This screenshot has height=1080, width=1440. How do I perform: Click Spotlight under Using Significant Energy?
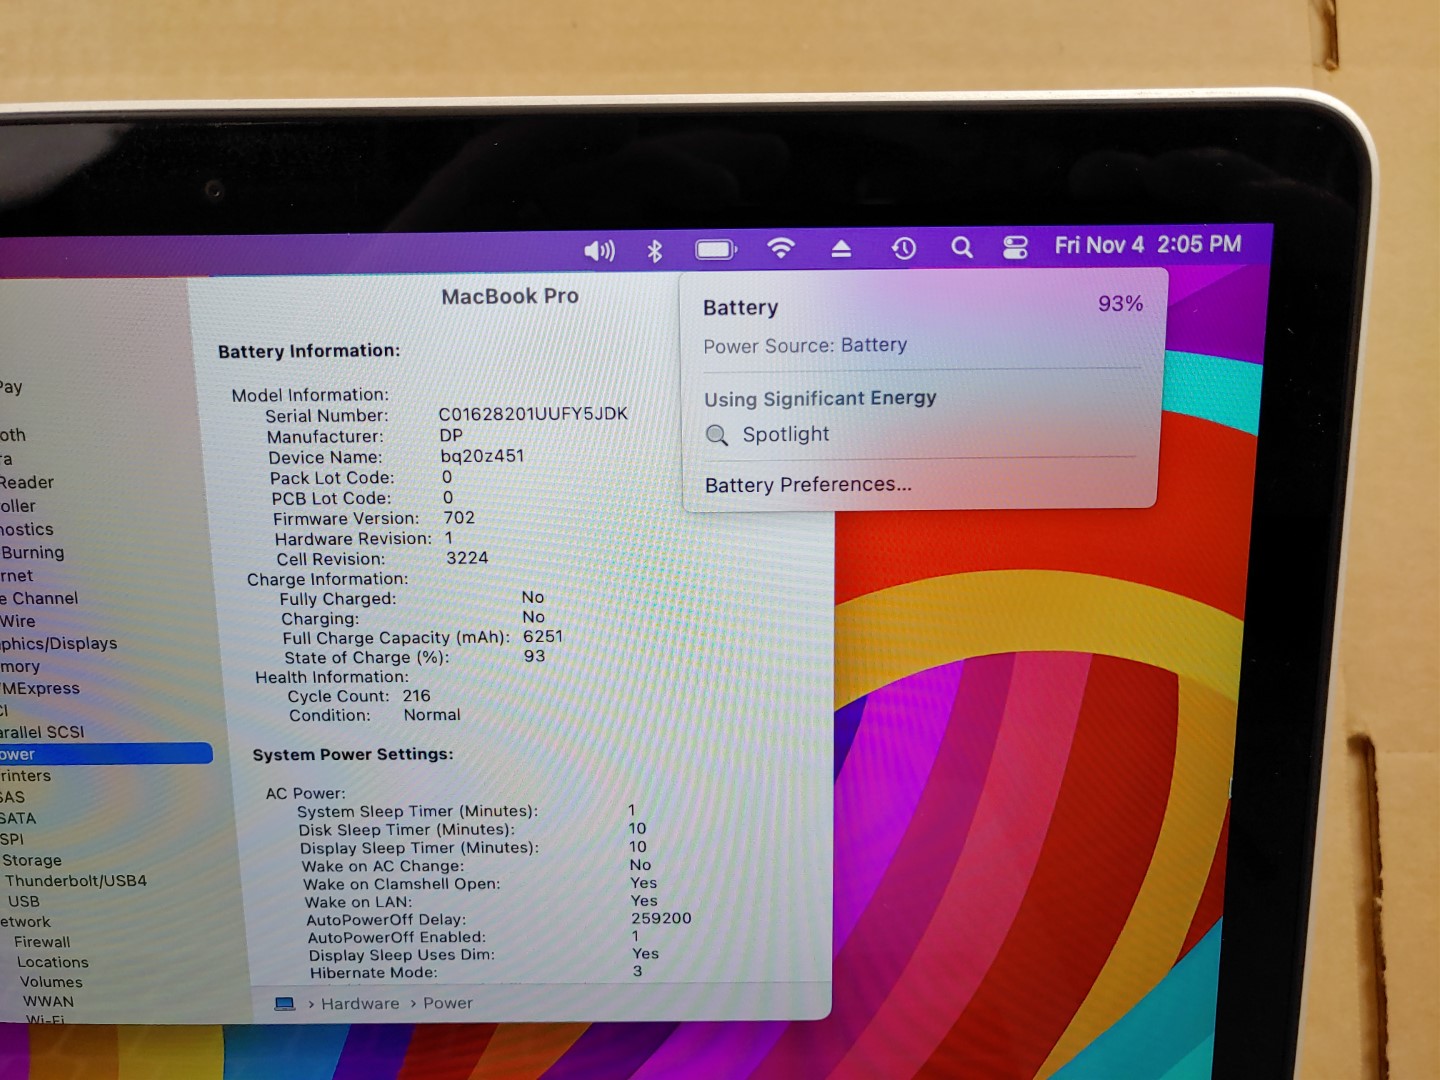click(x=785, y=434)
